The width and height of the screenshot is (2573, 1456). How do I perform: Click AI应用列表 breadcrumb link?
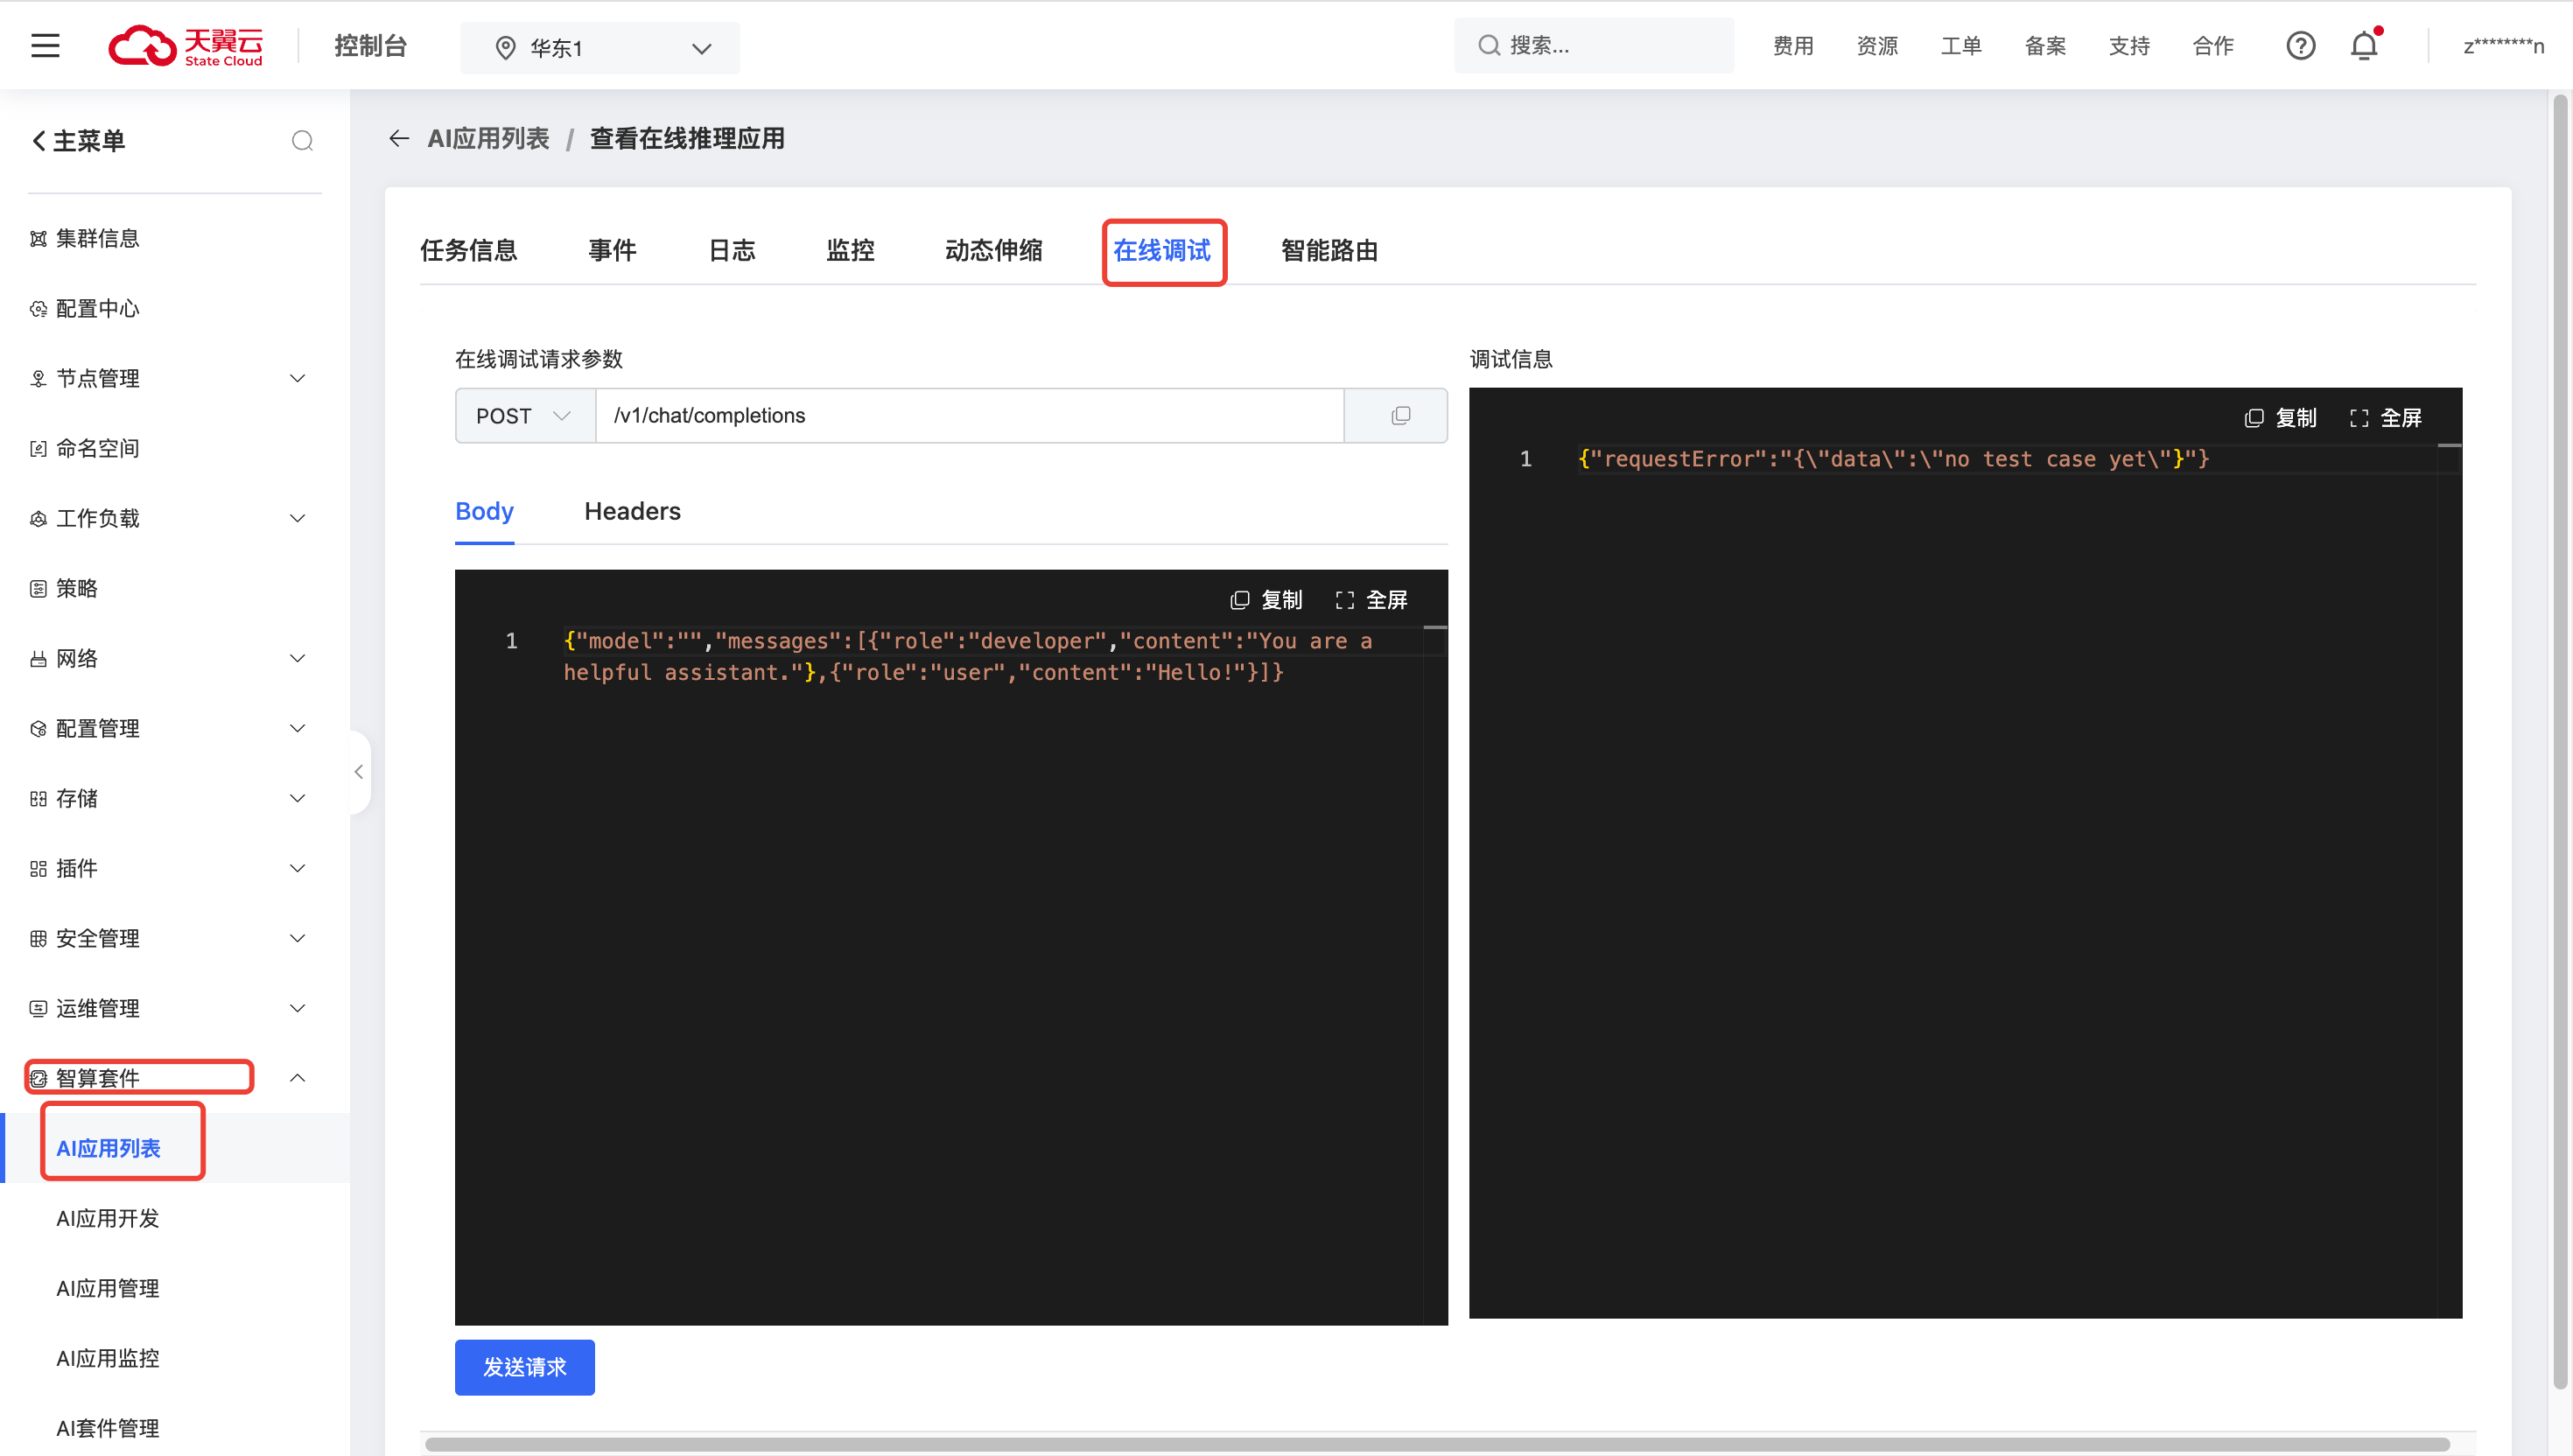pos(488,139)
